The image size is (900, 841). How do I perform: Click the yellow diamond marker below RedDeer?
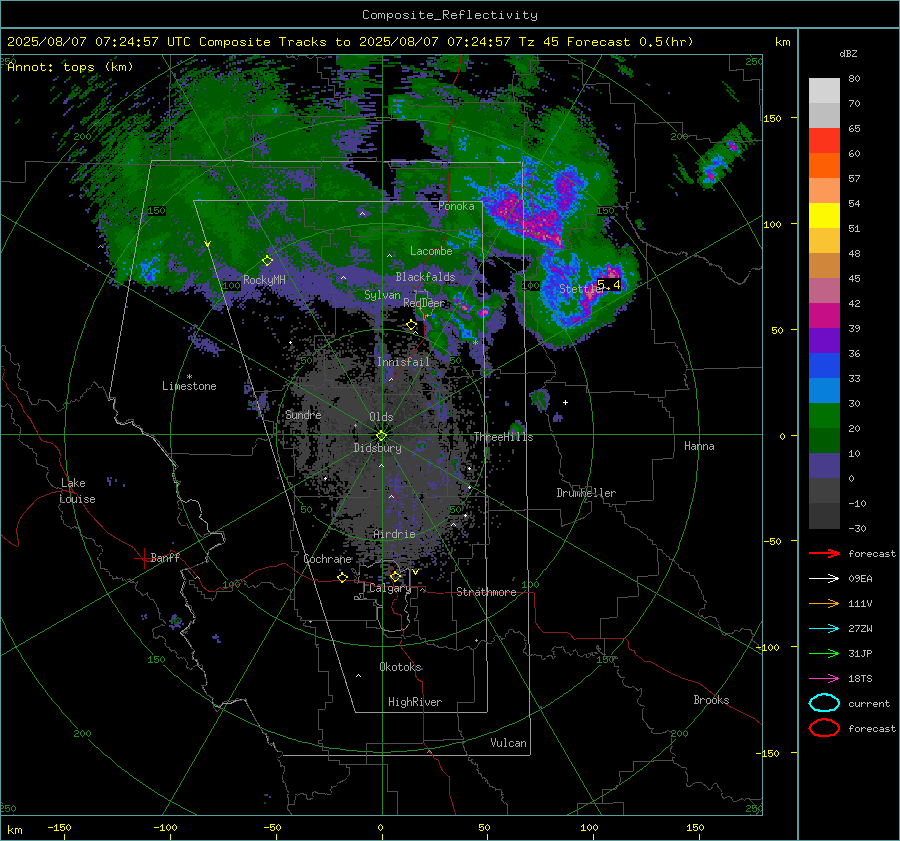[x=412, y=325]
